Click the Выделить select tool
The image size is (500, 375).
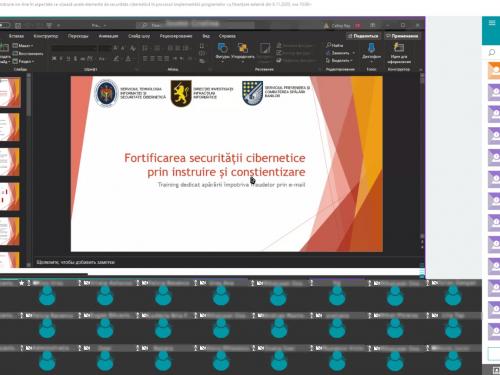click(339, 61)
